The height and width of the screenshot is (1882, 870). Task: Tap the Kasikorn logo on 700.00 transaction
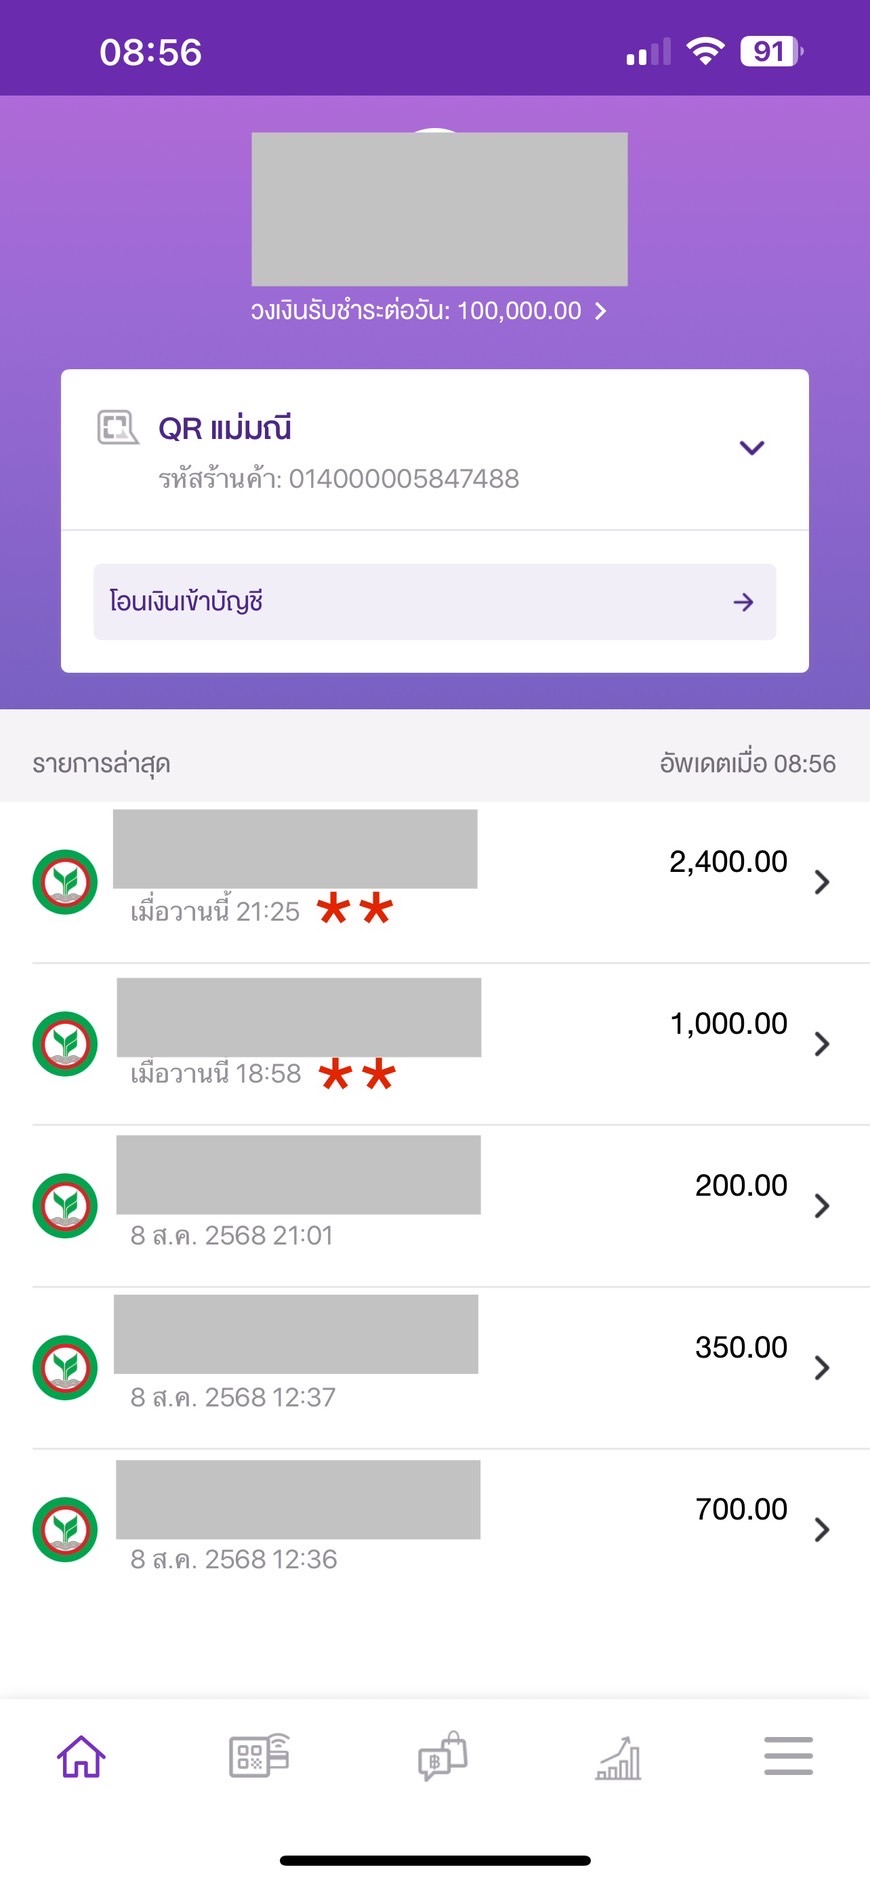(x=65, y=1529)
